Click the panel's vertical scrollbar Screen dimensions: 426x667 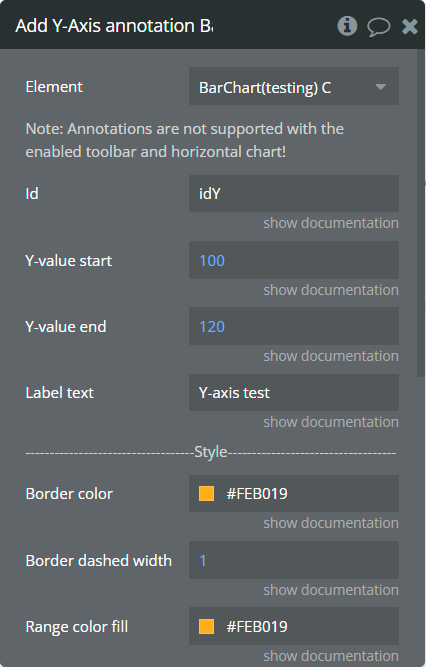pyautogui.click(x=420, y=213)
